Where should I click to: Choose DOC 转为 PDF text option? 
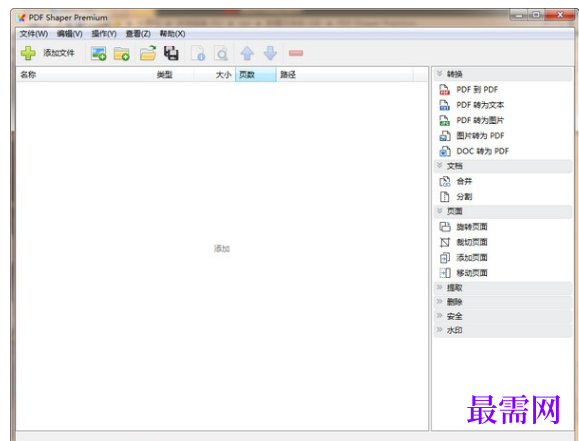pyautogui.click(x=482, y=151)
